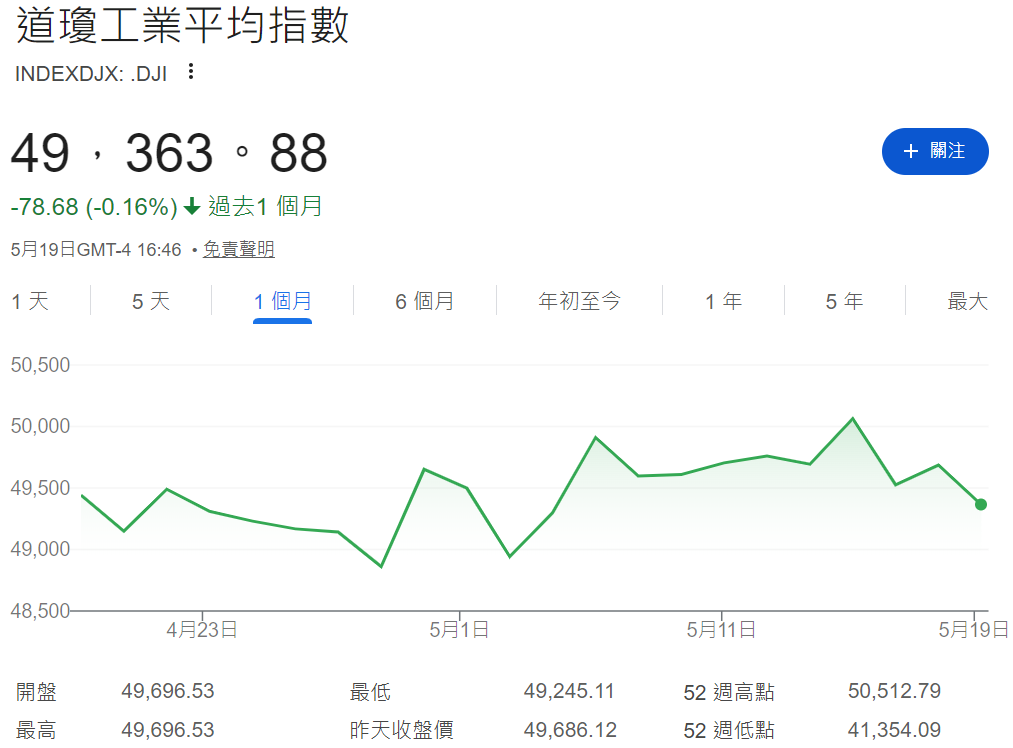
Task: Click the 道瓊工業平均指數 title
Action: [182, 26]
